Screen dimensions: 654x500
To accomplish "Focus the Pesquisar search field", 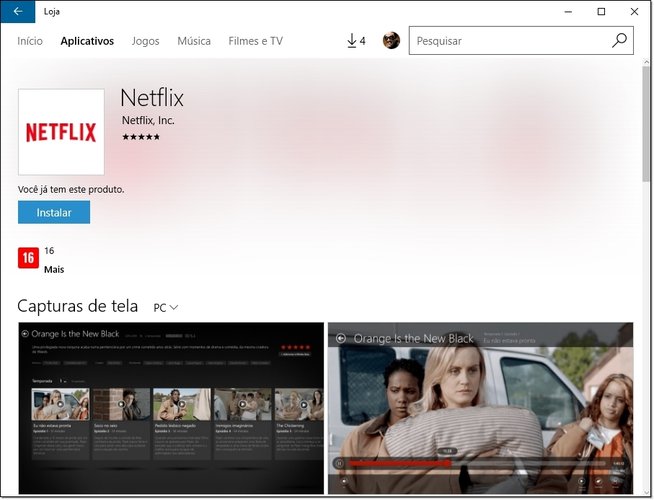I will [521, 40].
